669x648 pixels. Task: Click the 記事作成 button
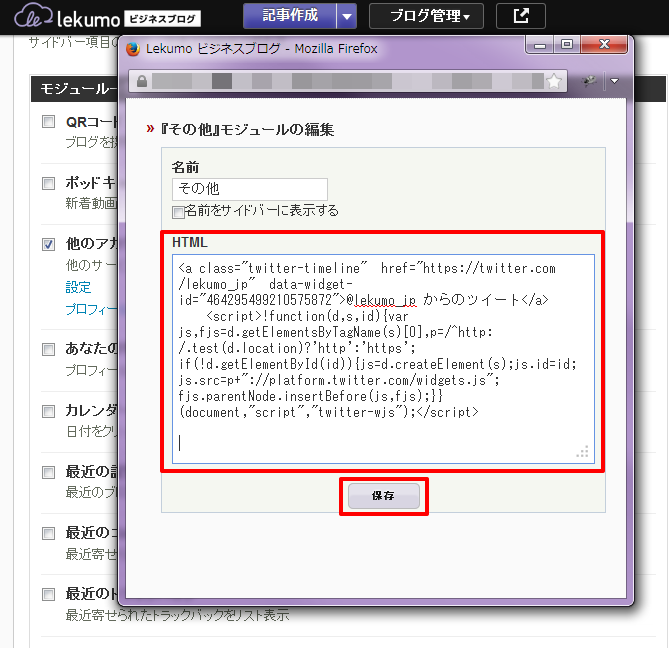tap(290, 16)
